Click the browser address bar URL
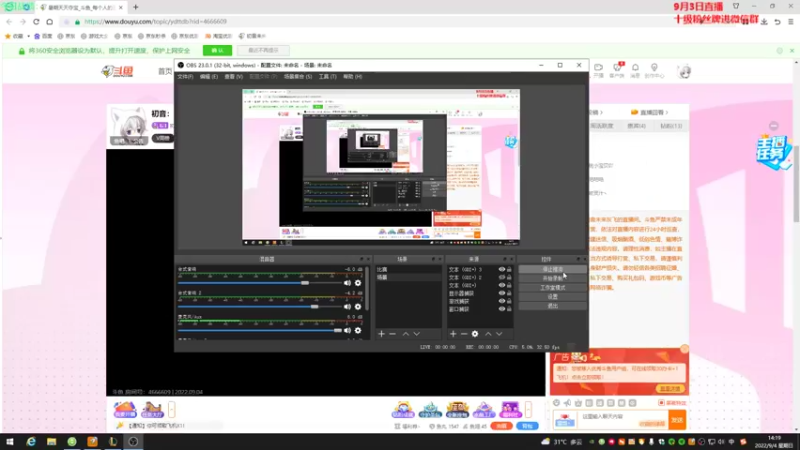800x450 pixels. click(155, 21)
